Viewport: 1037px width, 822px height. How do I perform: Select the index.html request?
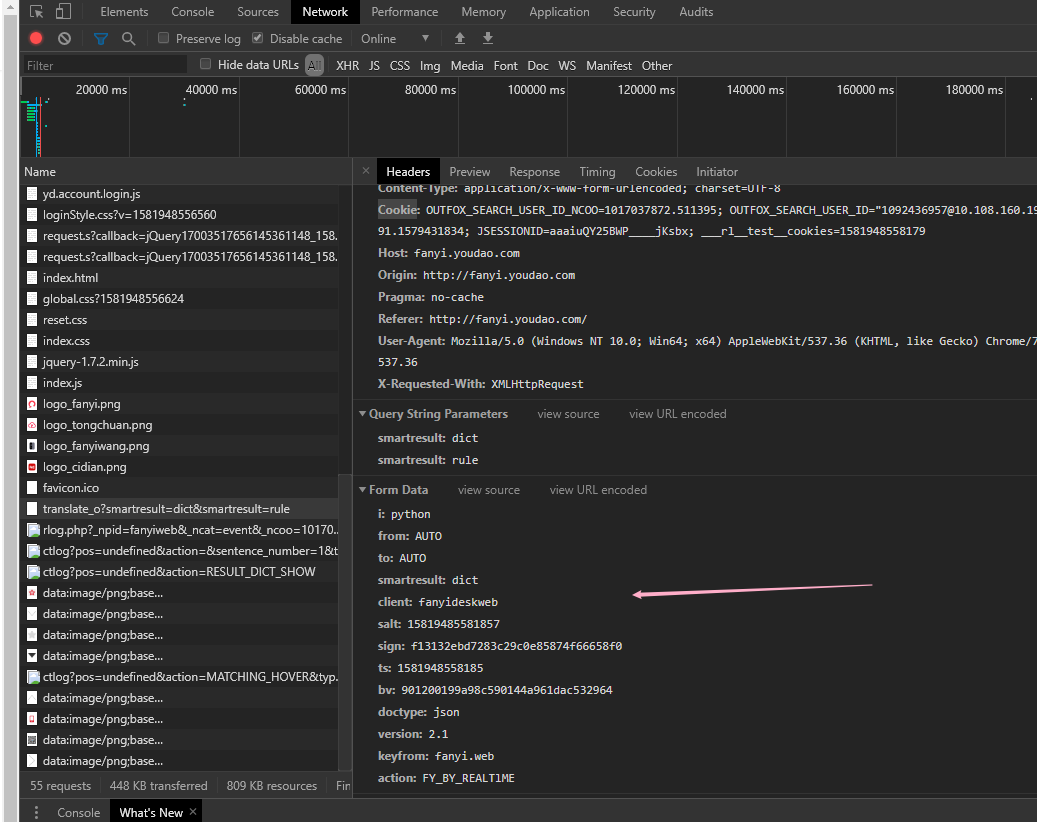(179, 278)
